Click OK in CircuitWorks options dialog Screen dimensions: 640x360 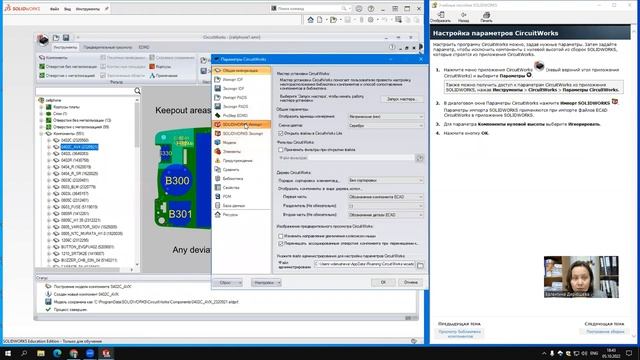(383, 282)
